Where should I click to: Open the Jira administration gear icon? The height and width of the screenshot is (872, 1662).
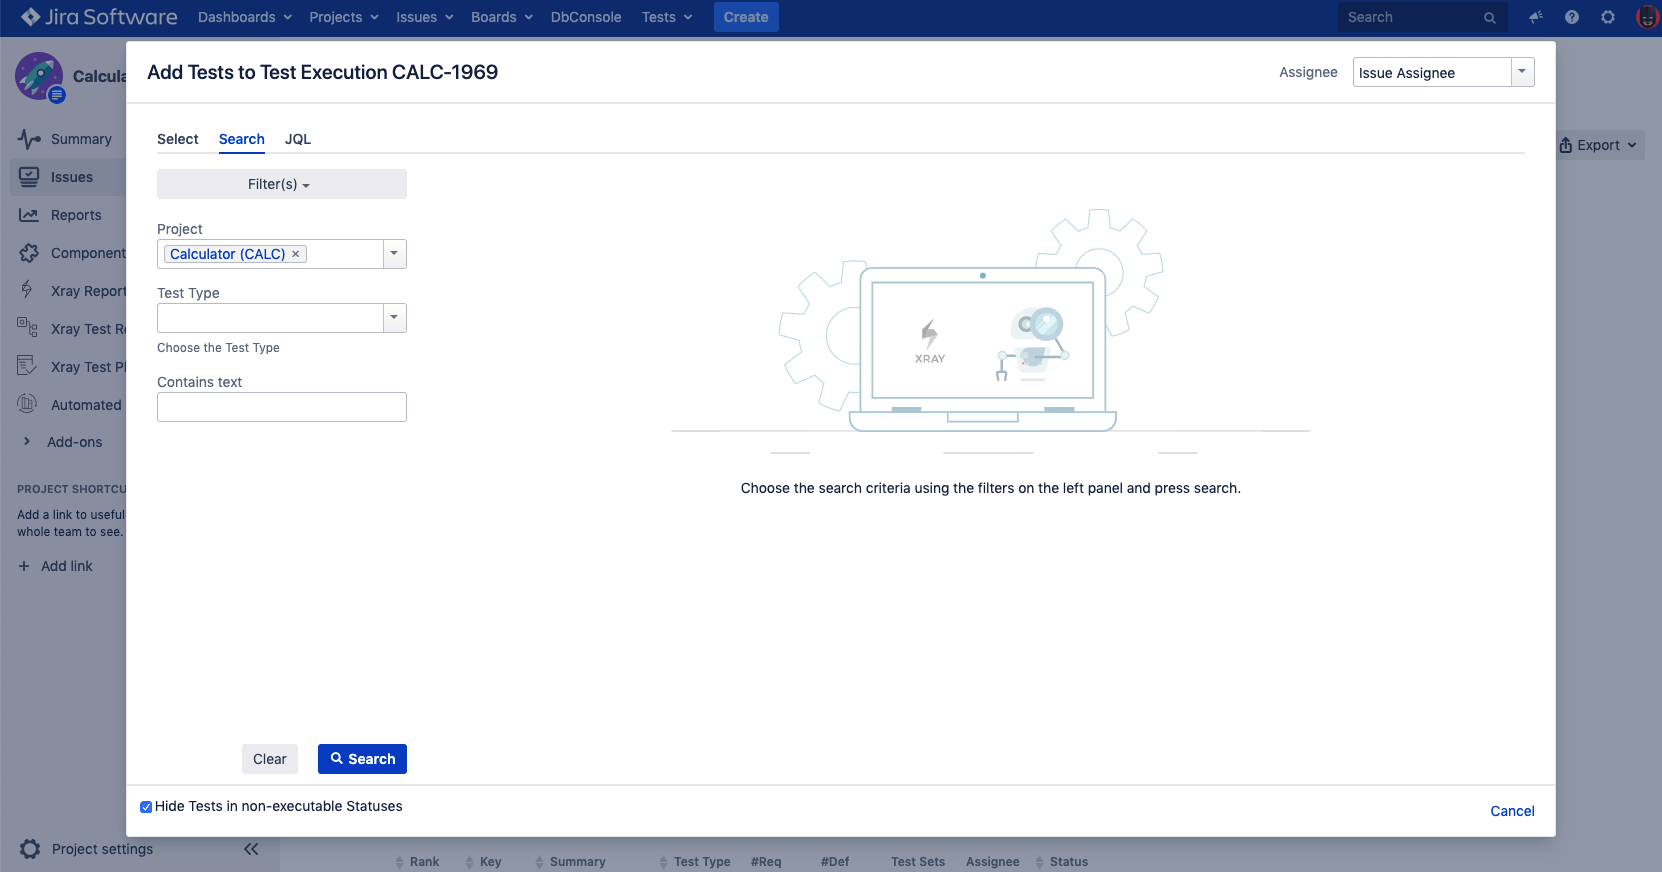(1608, 17)
